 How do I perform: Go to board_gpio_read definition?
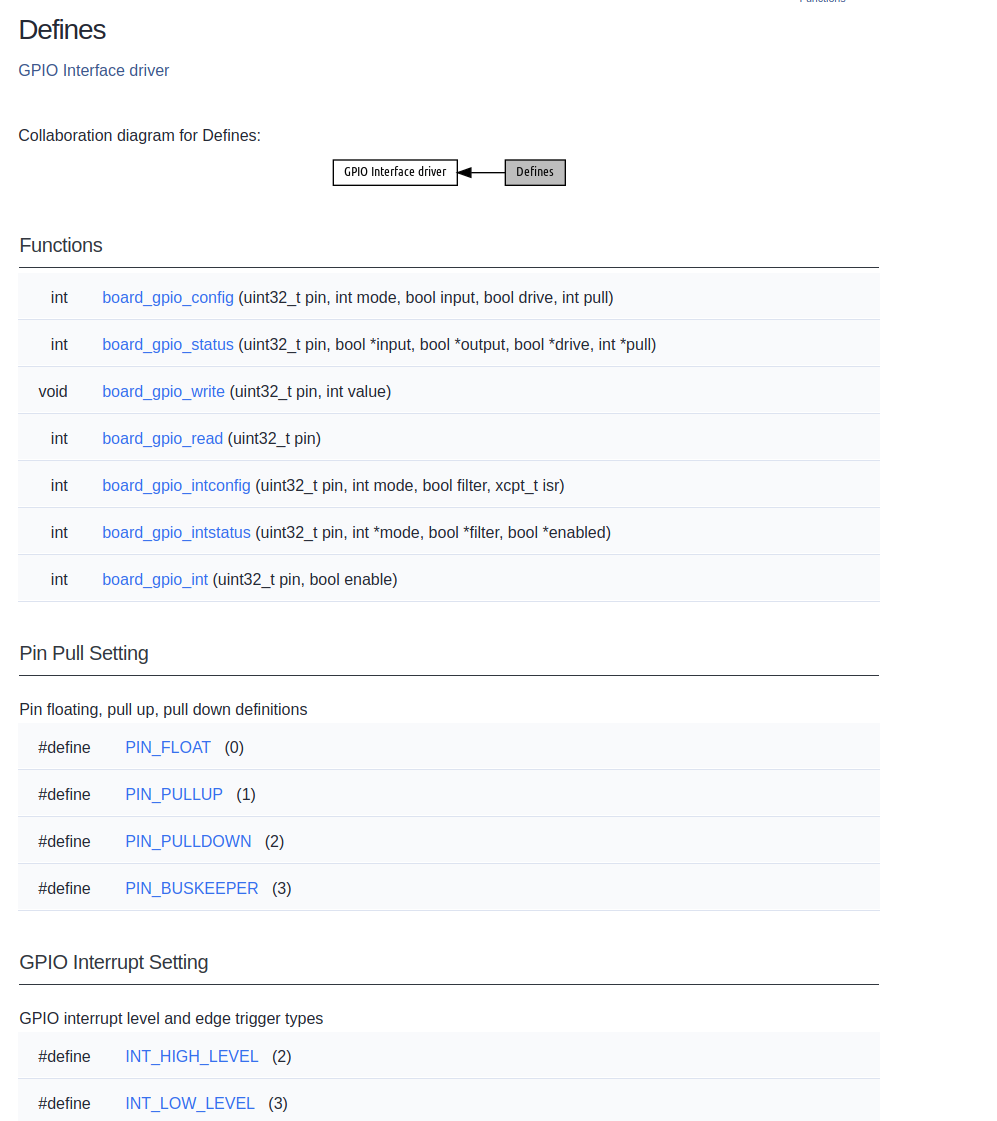(162, 439)
